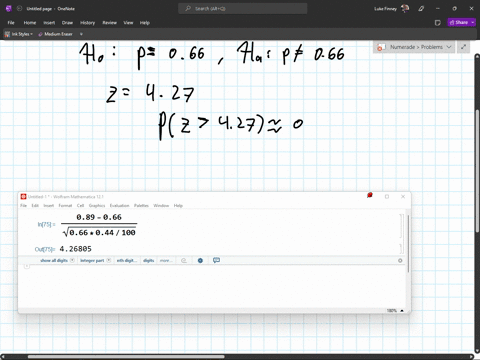Screen dimensions: 480x360
Task: Click the In[75] input cell label
Action: click(x=46, y=225)
